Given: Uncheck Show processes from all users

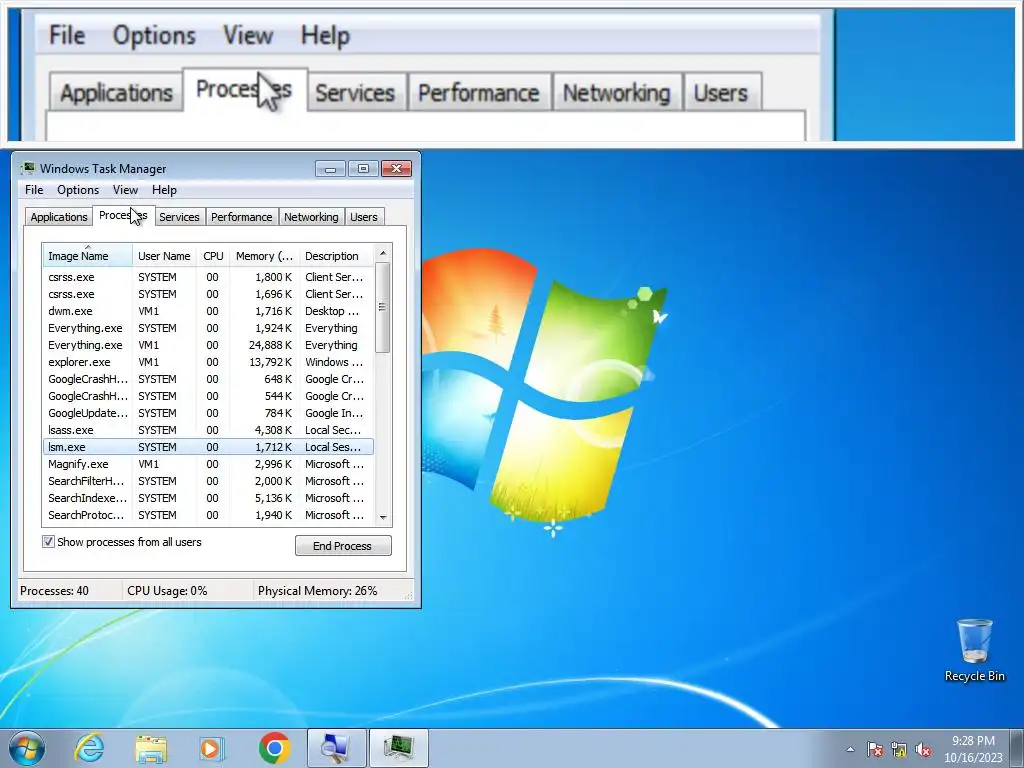Looking at the screenshot, I should click(x=48, y=541).
